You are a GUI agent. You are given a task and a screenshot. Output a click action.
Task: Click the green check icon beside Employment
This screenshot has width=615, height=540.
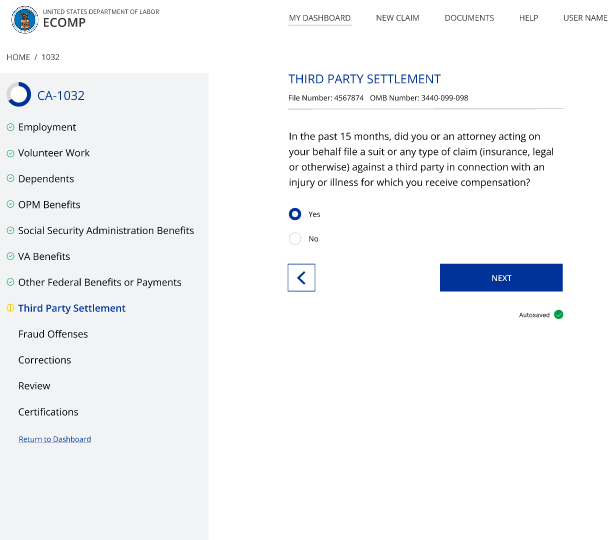coord(10,127)
